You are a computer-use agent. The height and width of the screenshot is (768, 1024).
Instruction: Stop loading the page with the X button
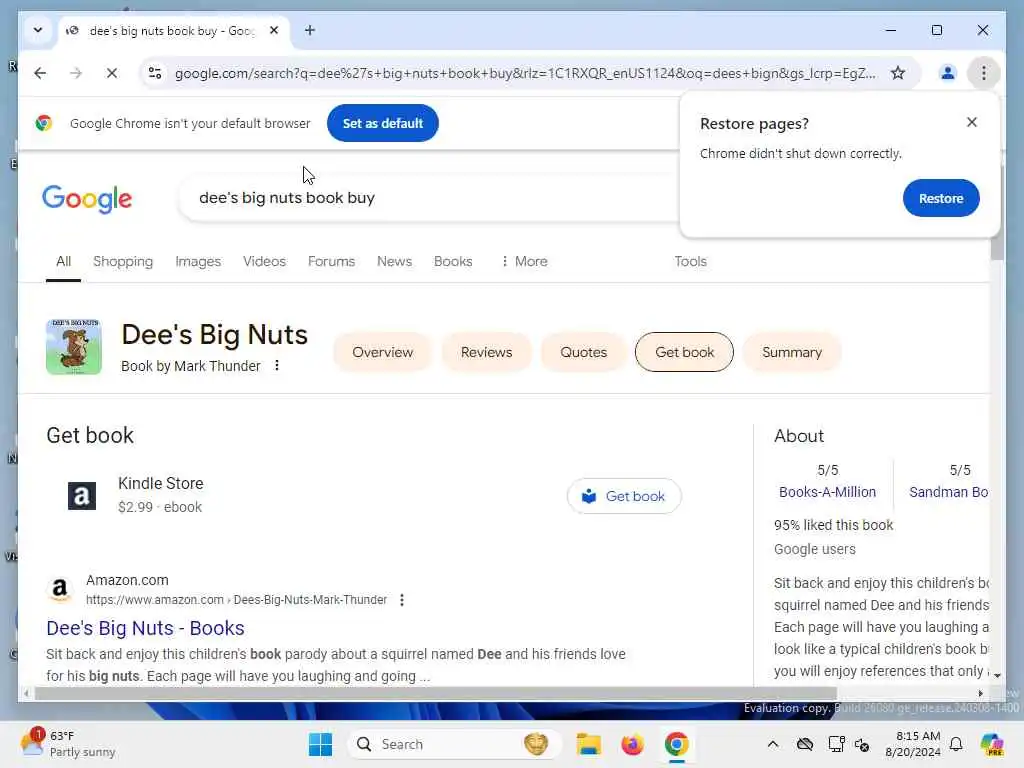pos(112,73)
